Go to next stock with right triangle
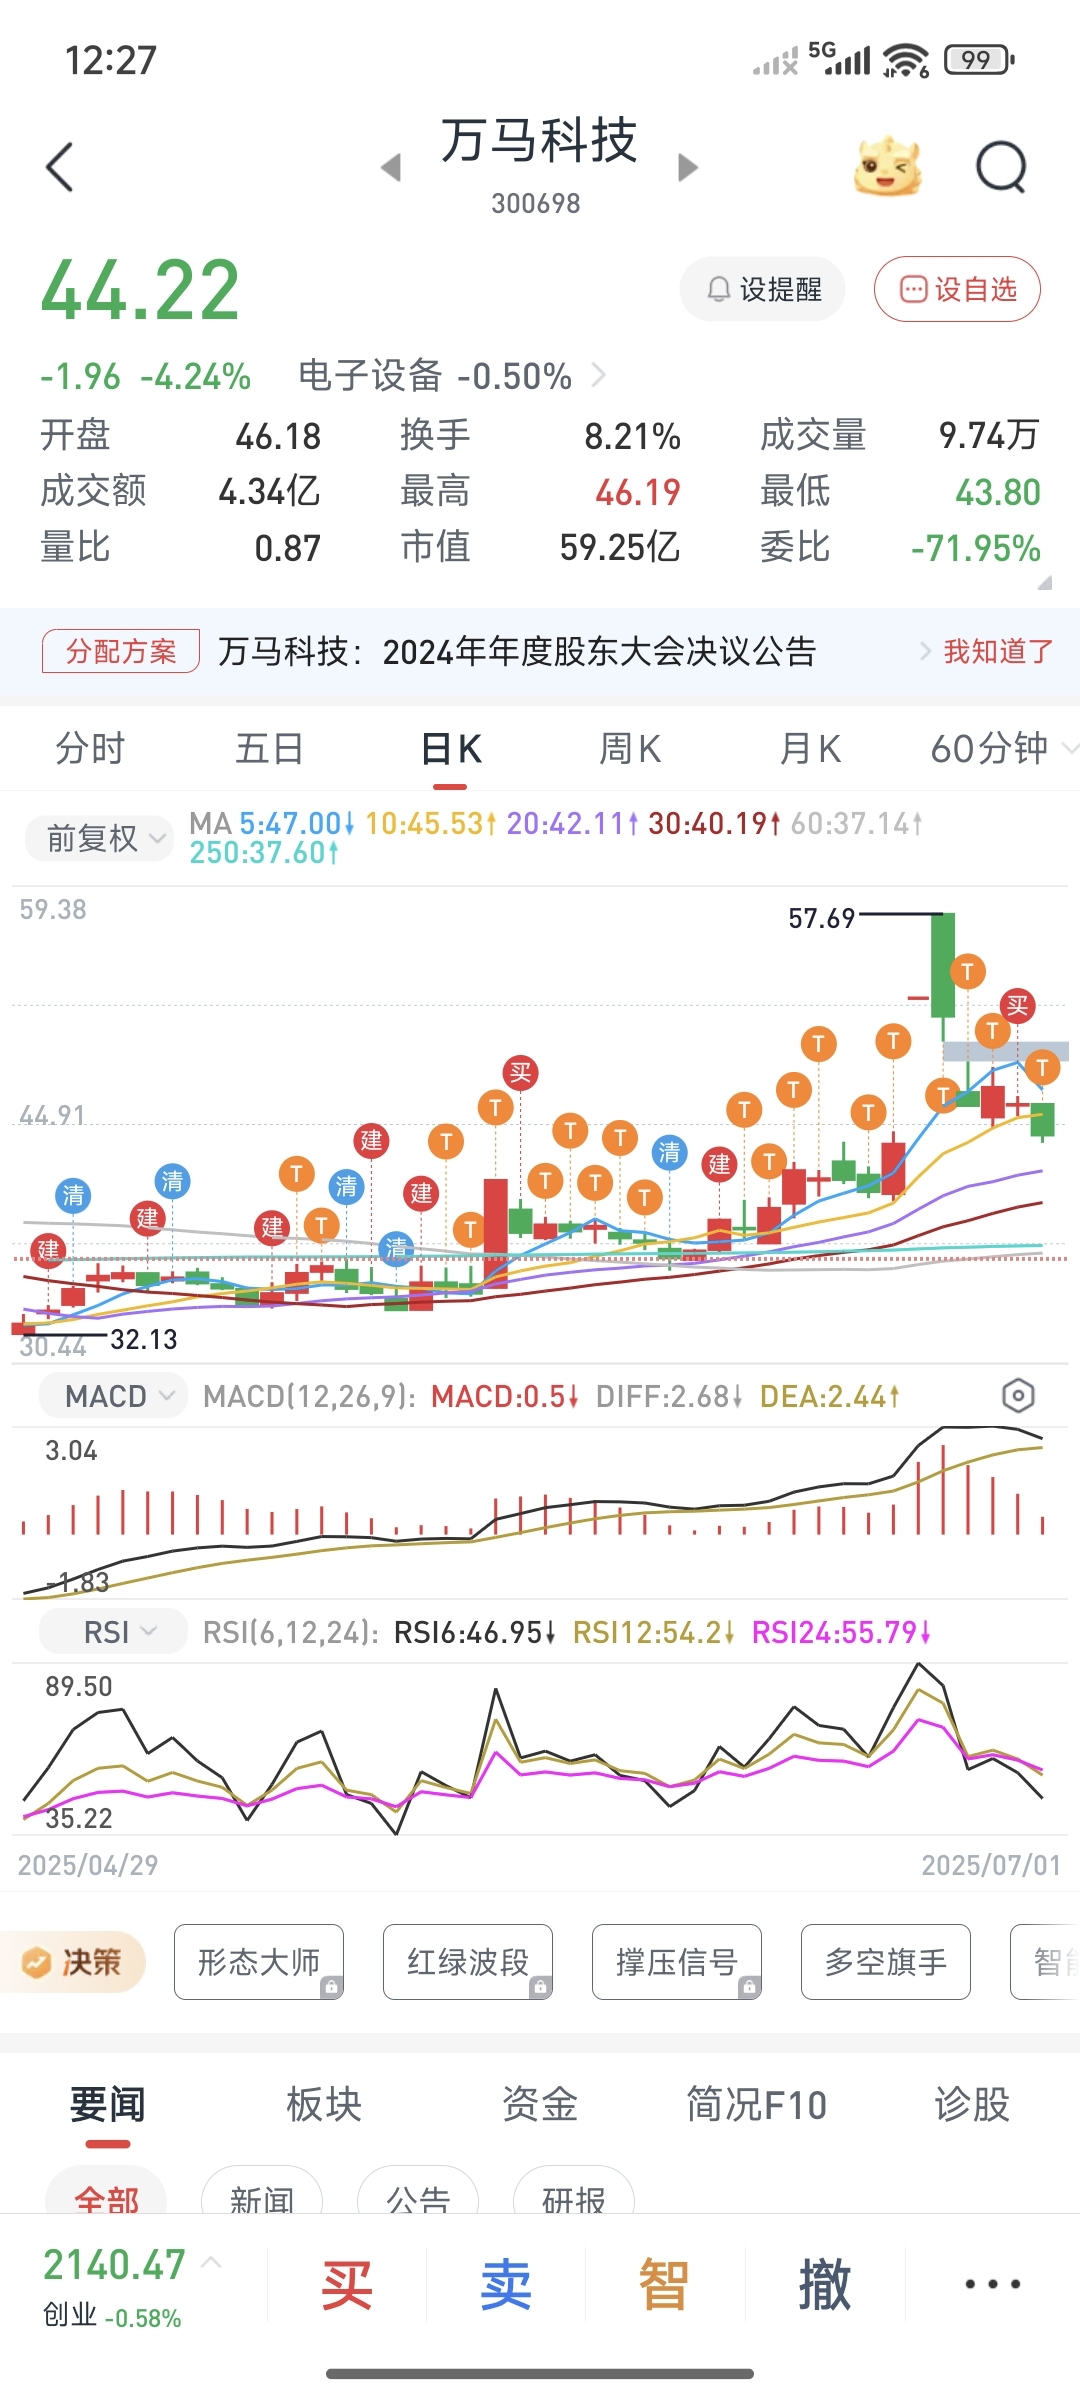The image size is (1080, 2400). 687,167
